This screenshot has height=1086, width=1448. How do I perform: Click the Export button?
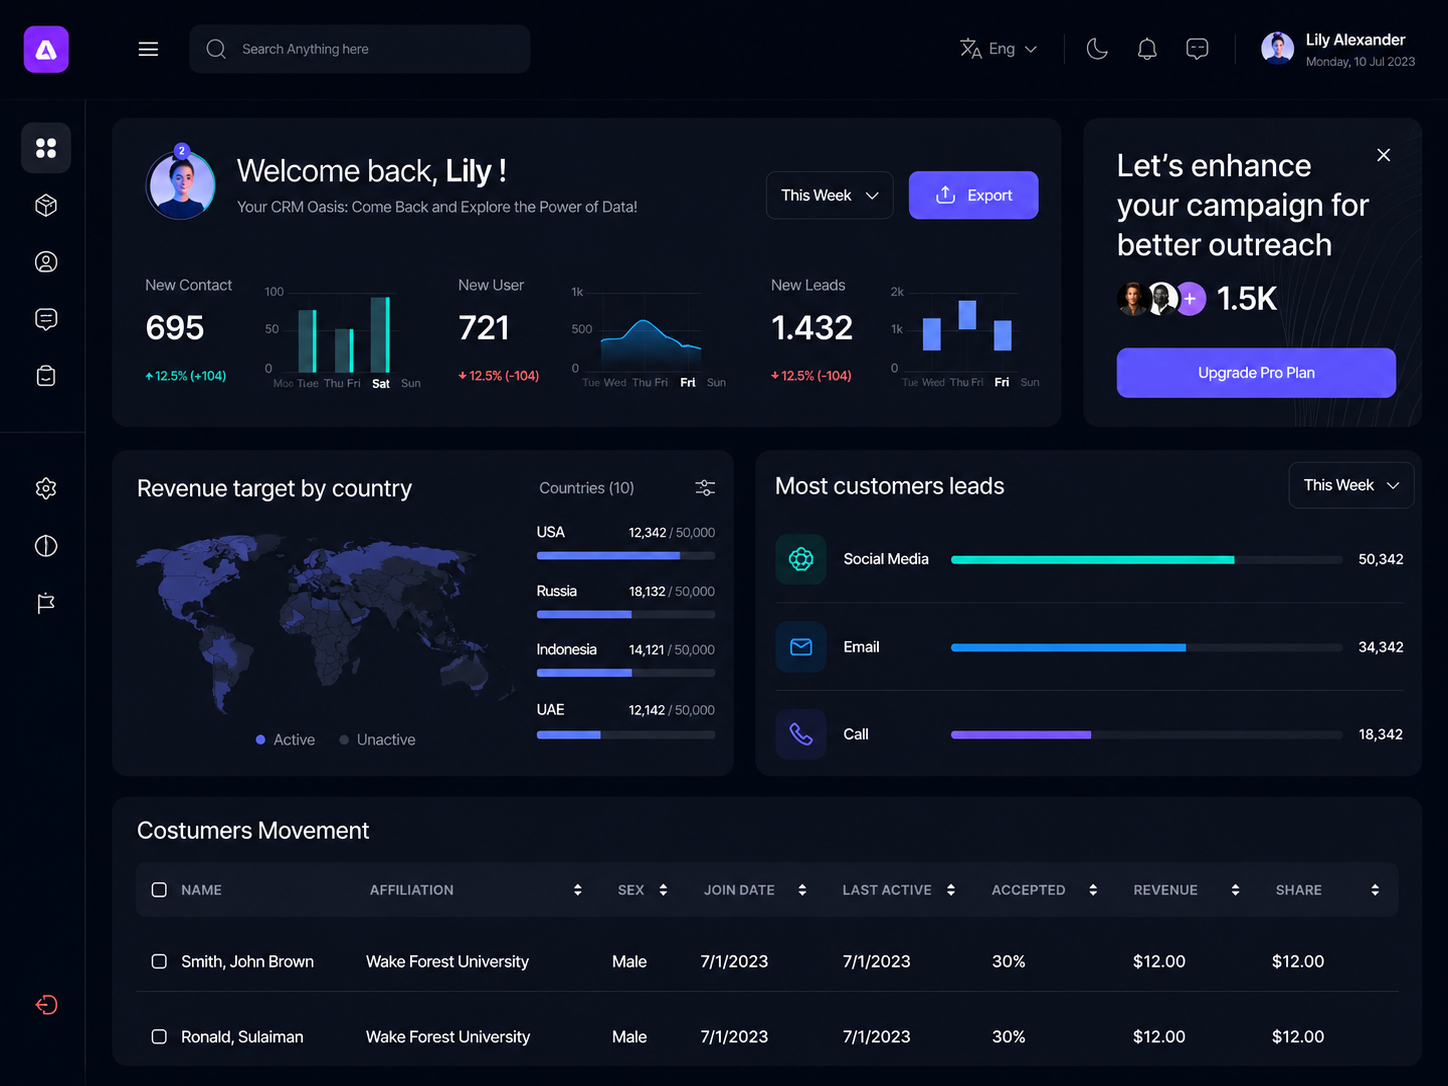click(x=973, y=195)
